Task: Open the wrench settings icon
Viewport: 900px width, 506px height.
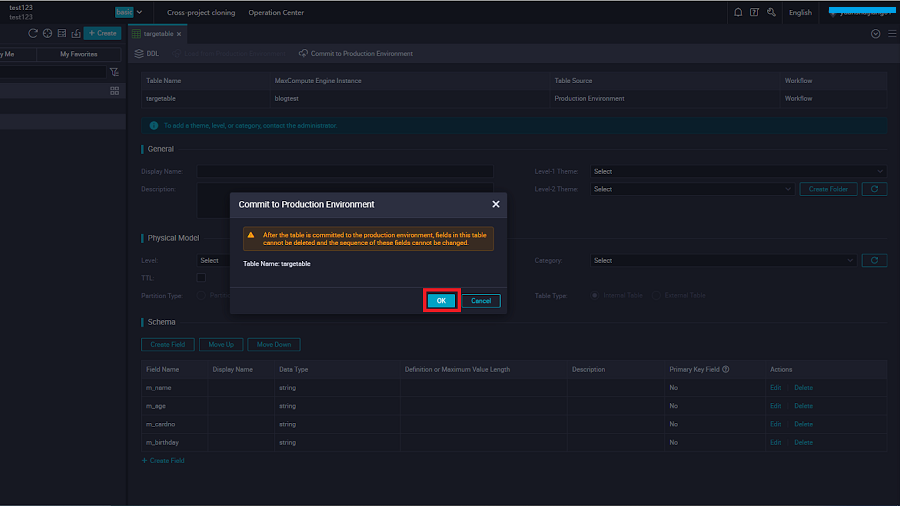Action: 770,13
